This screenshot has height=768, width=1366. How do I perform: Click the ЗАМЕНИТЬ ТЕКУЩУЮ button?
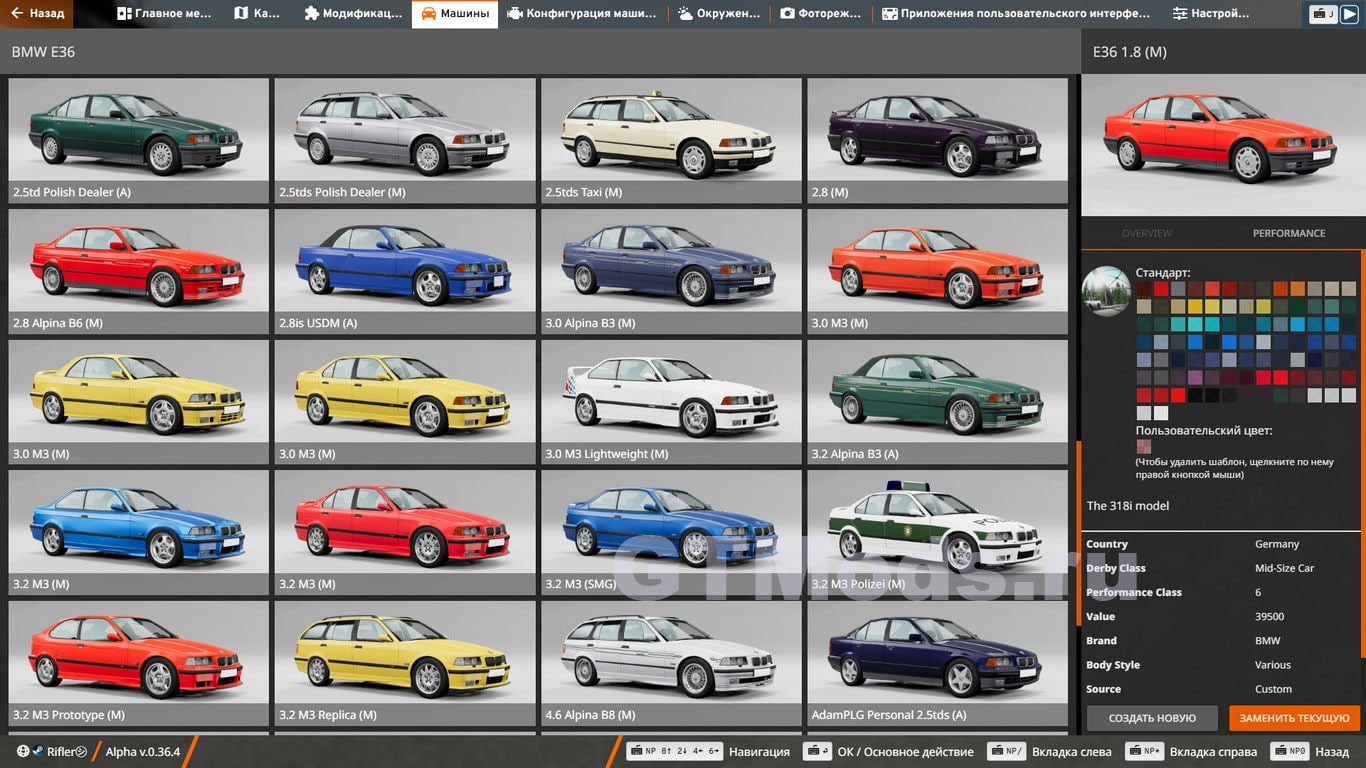[x=1295, y=718]
